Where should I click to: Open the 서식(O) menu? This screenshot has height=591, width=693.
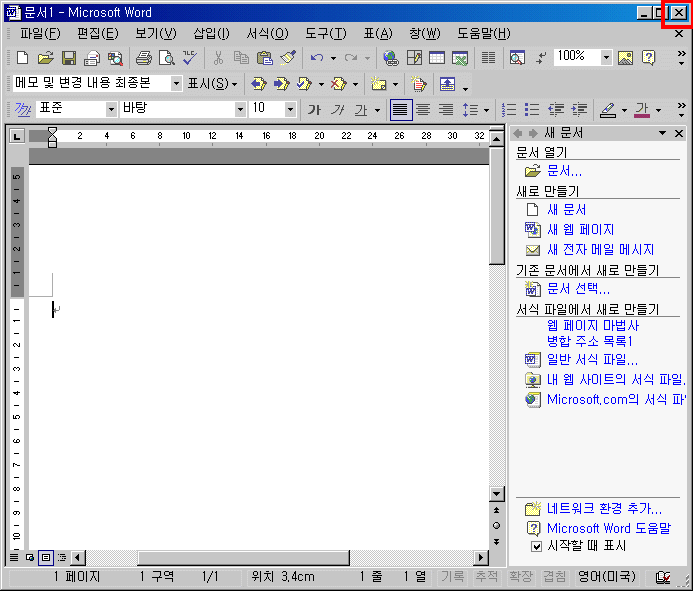267,34
